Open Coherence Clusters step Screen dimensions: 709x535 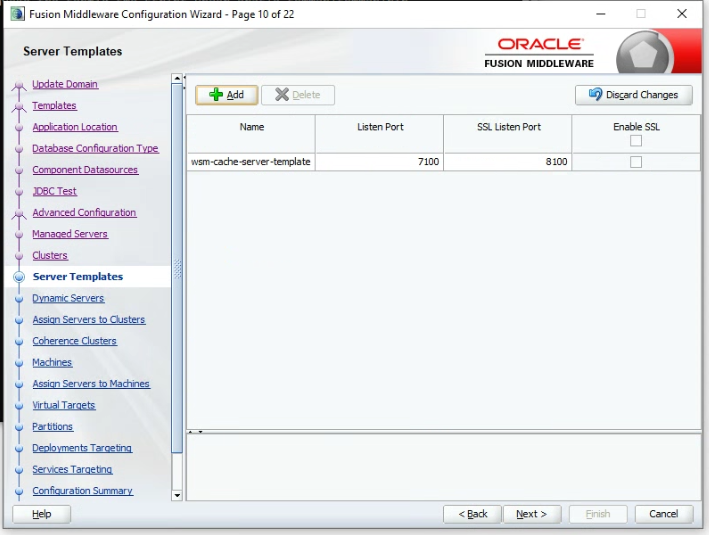75,341
